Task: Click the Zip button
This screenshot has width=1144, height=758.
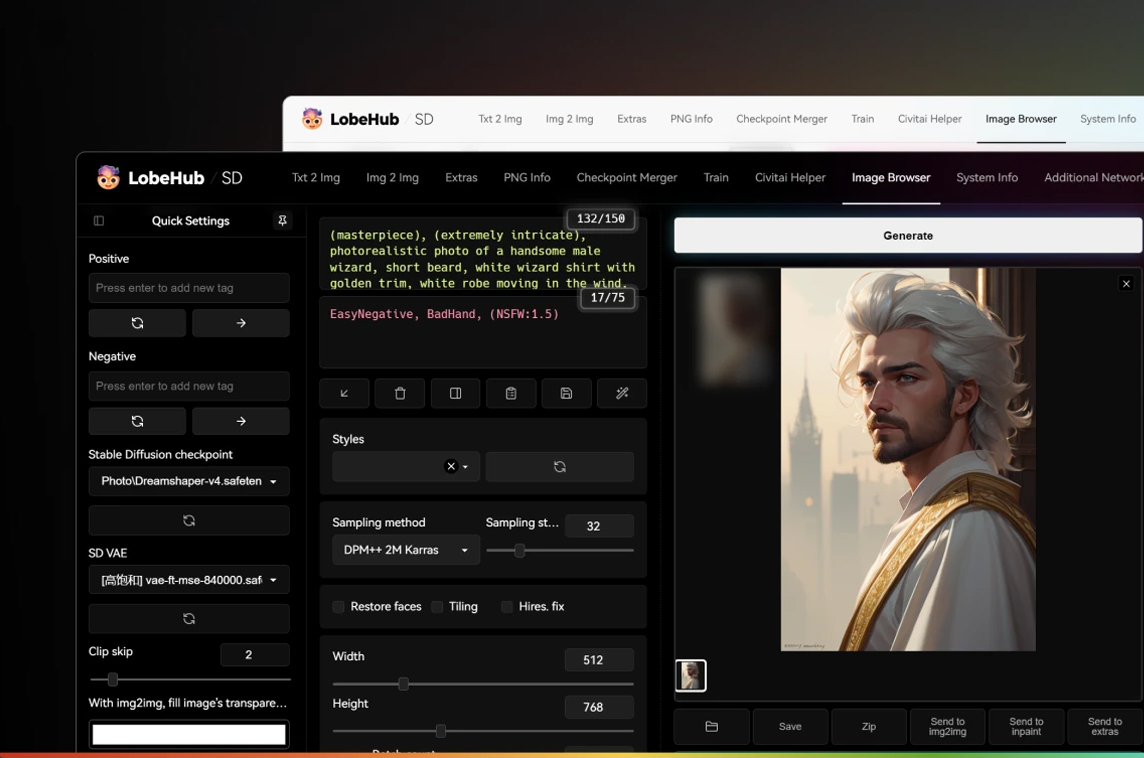Action: [x=869, y=727]
